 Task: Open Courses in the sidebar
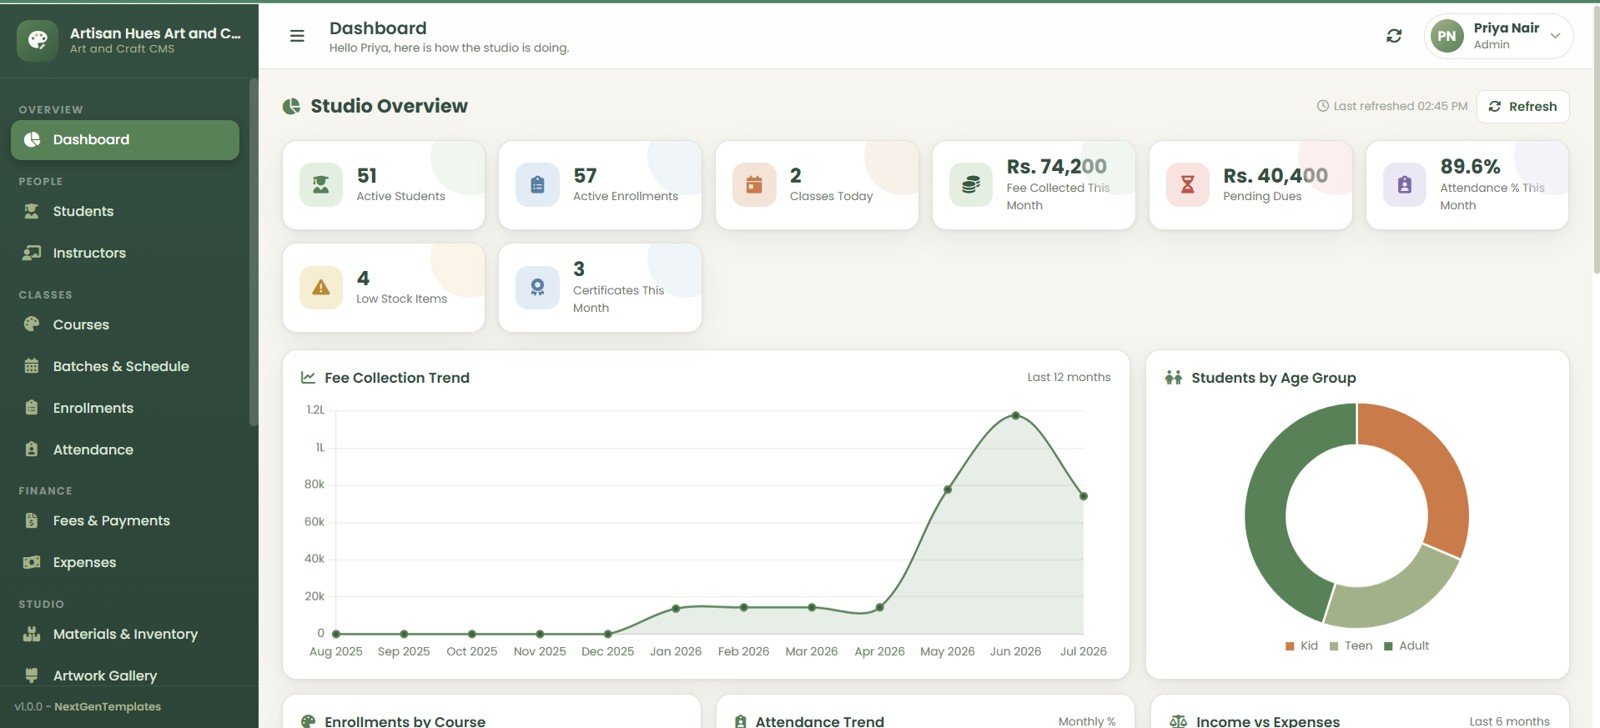click(125, 325)
